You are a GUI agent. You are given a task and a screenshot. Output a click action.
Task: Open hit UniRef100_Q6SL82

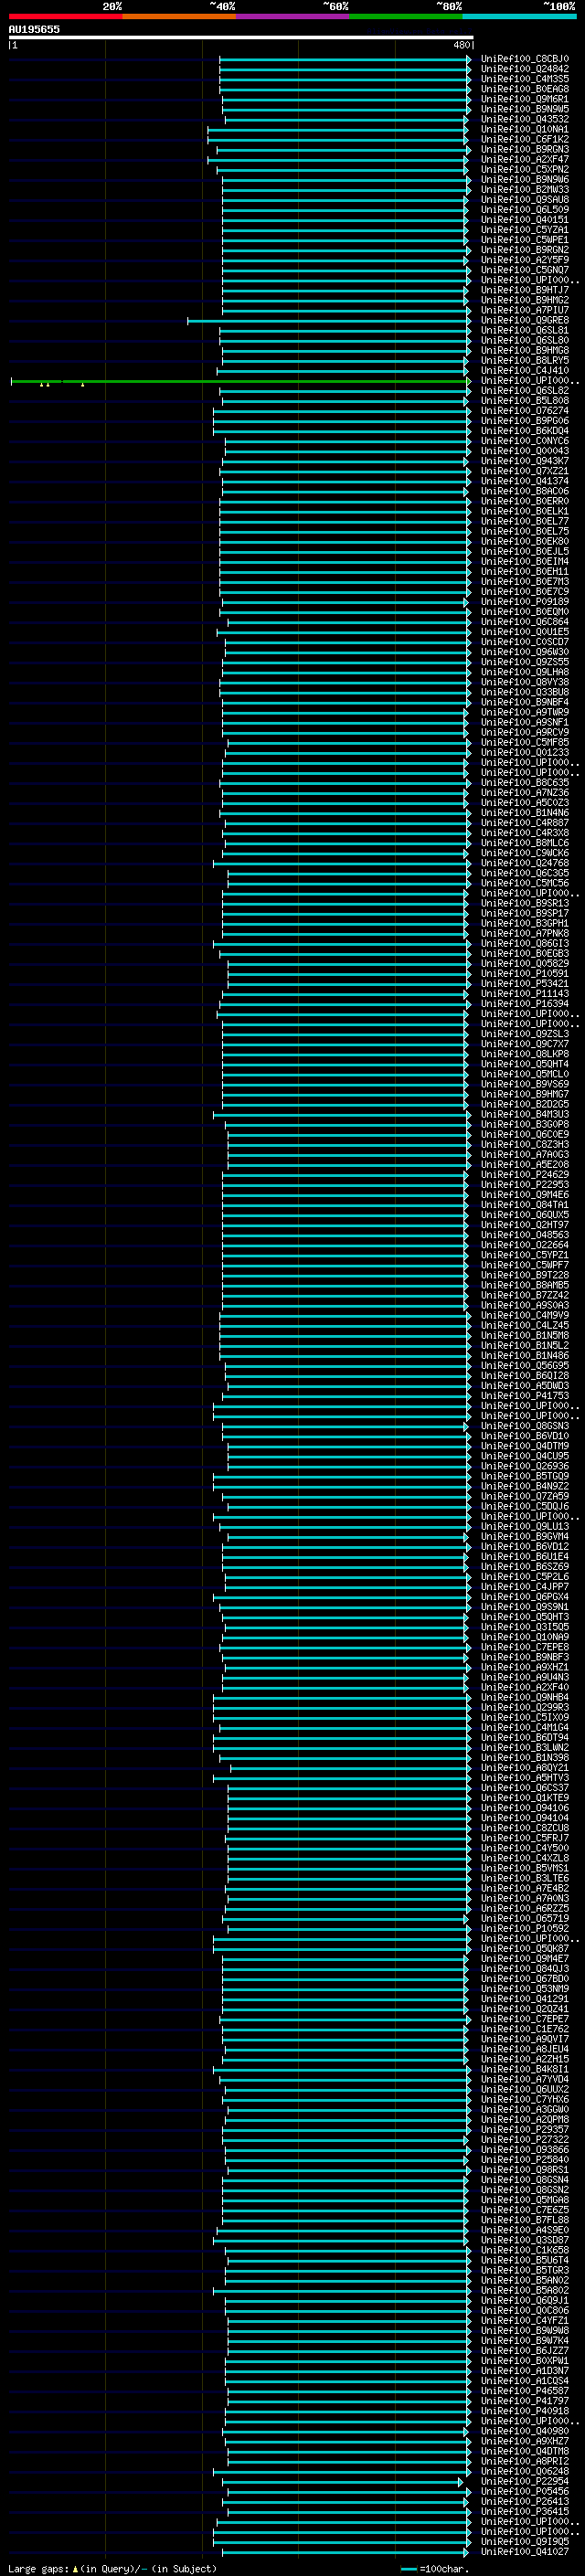click(524, 391)
